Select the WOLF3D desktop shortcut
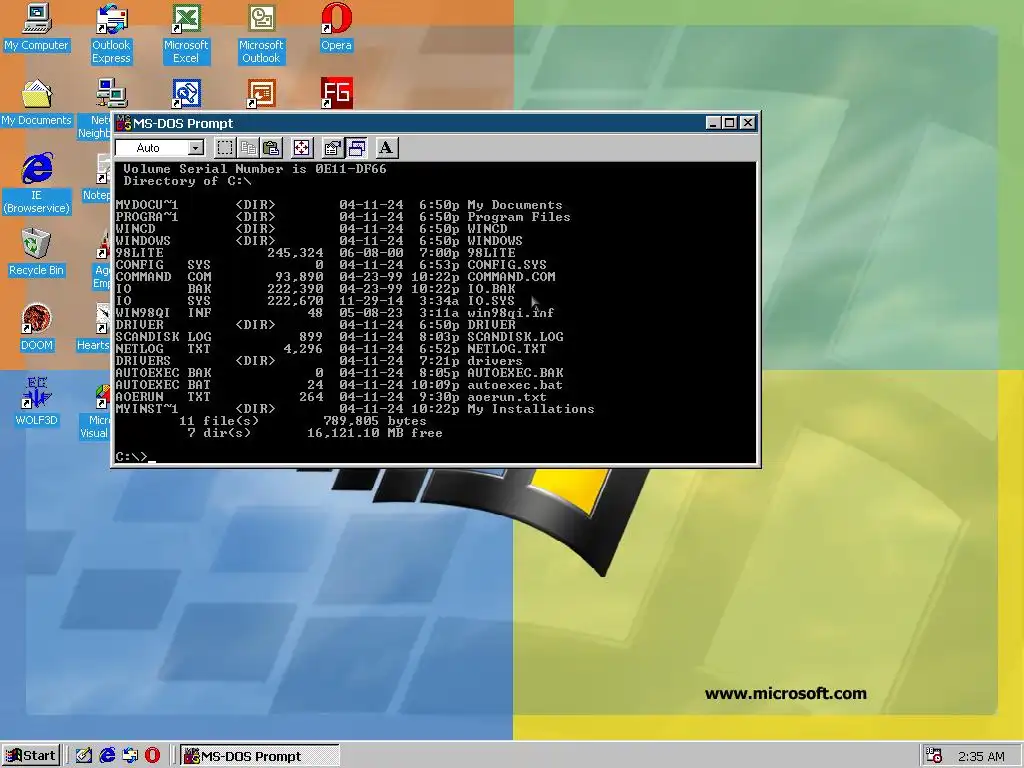The height and width of the screenshot is (768, 1024). (x=36, y=402)
